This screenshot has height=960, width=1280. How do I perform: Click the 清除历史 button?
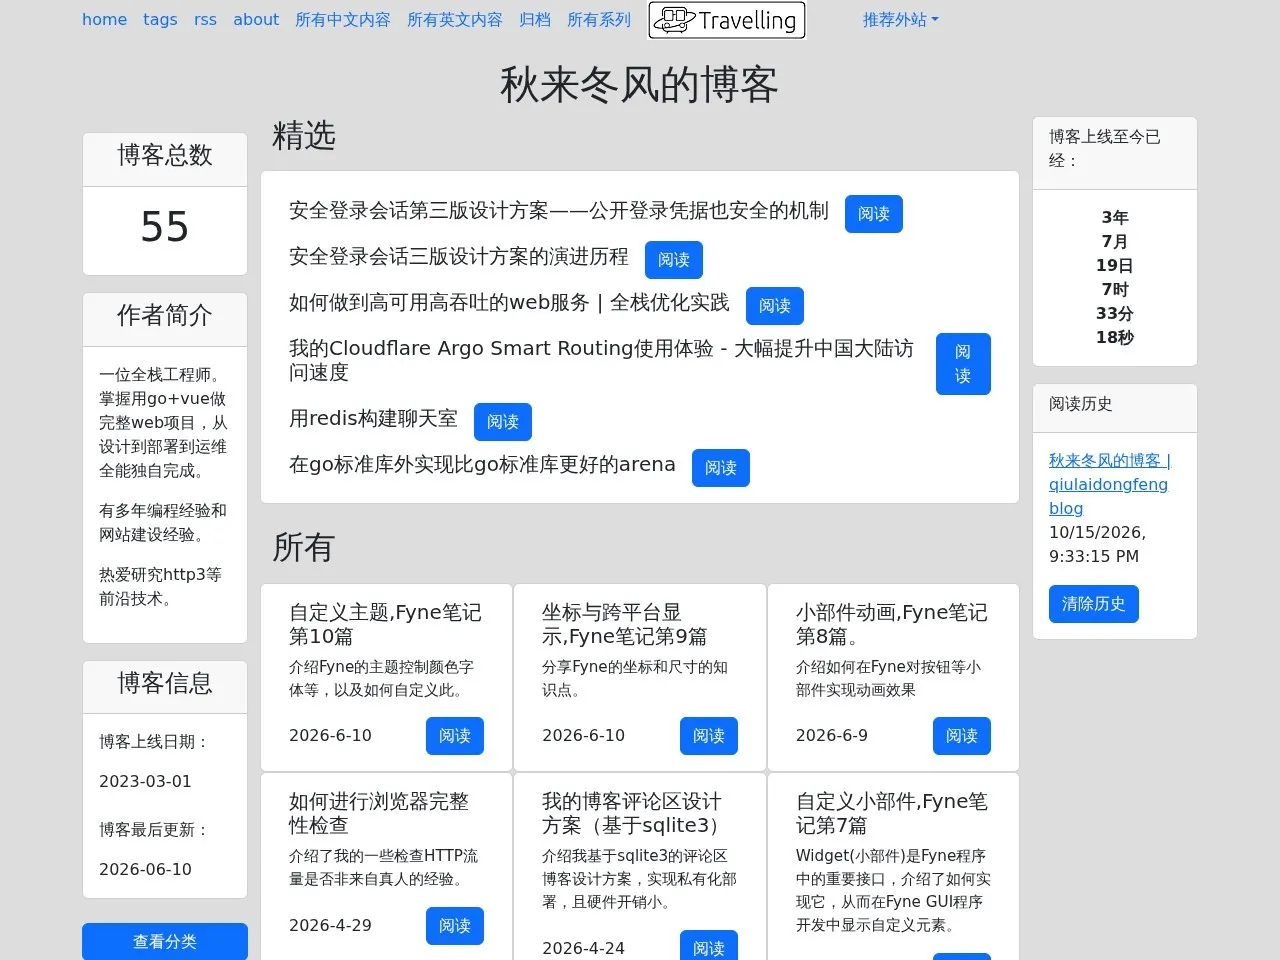1094,604
